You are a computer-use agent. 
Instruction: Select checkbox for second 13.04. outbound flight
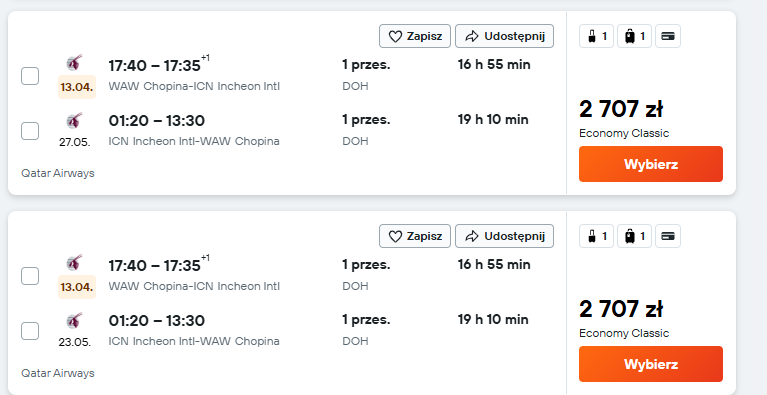[x=30, y=276]
